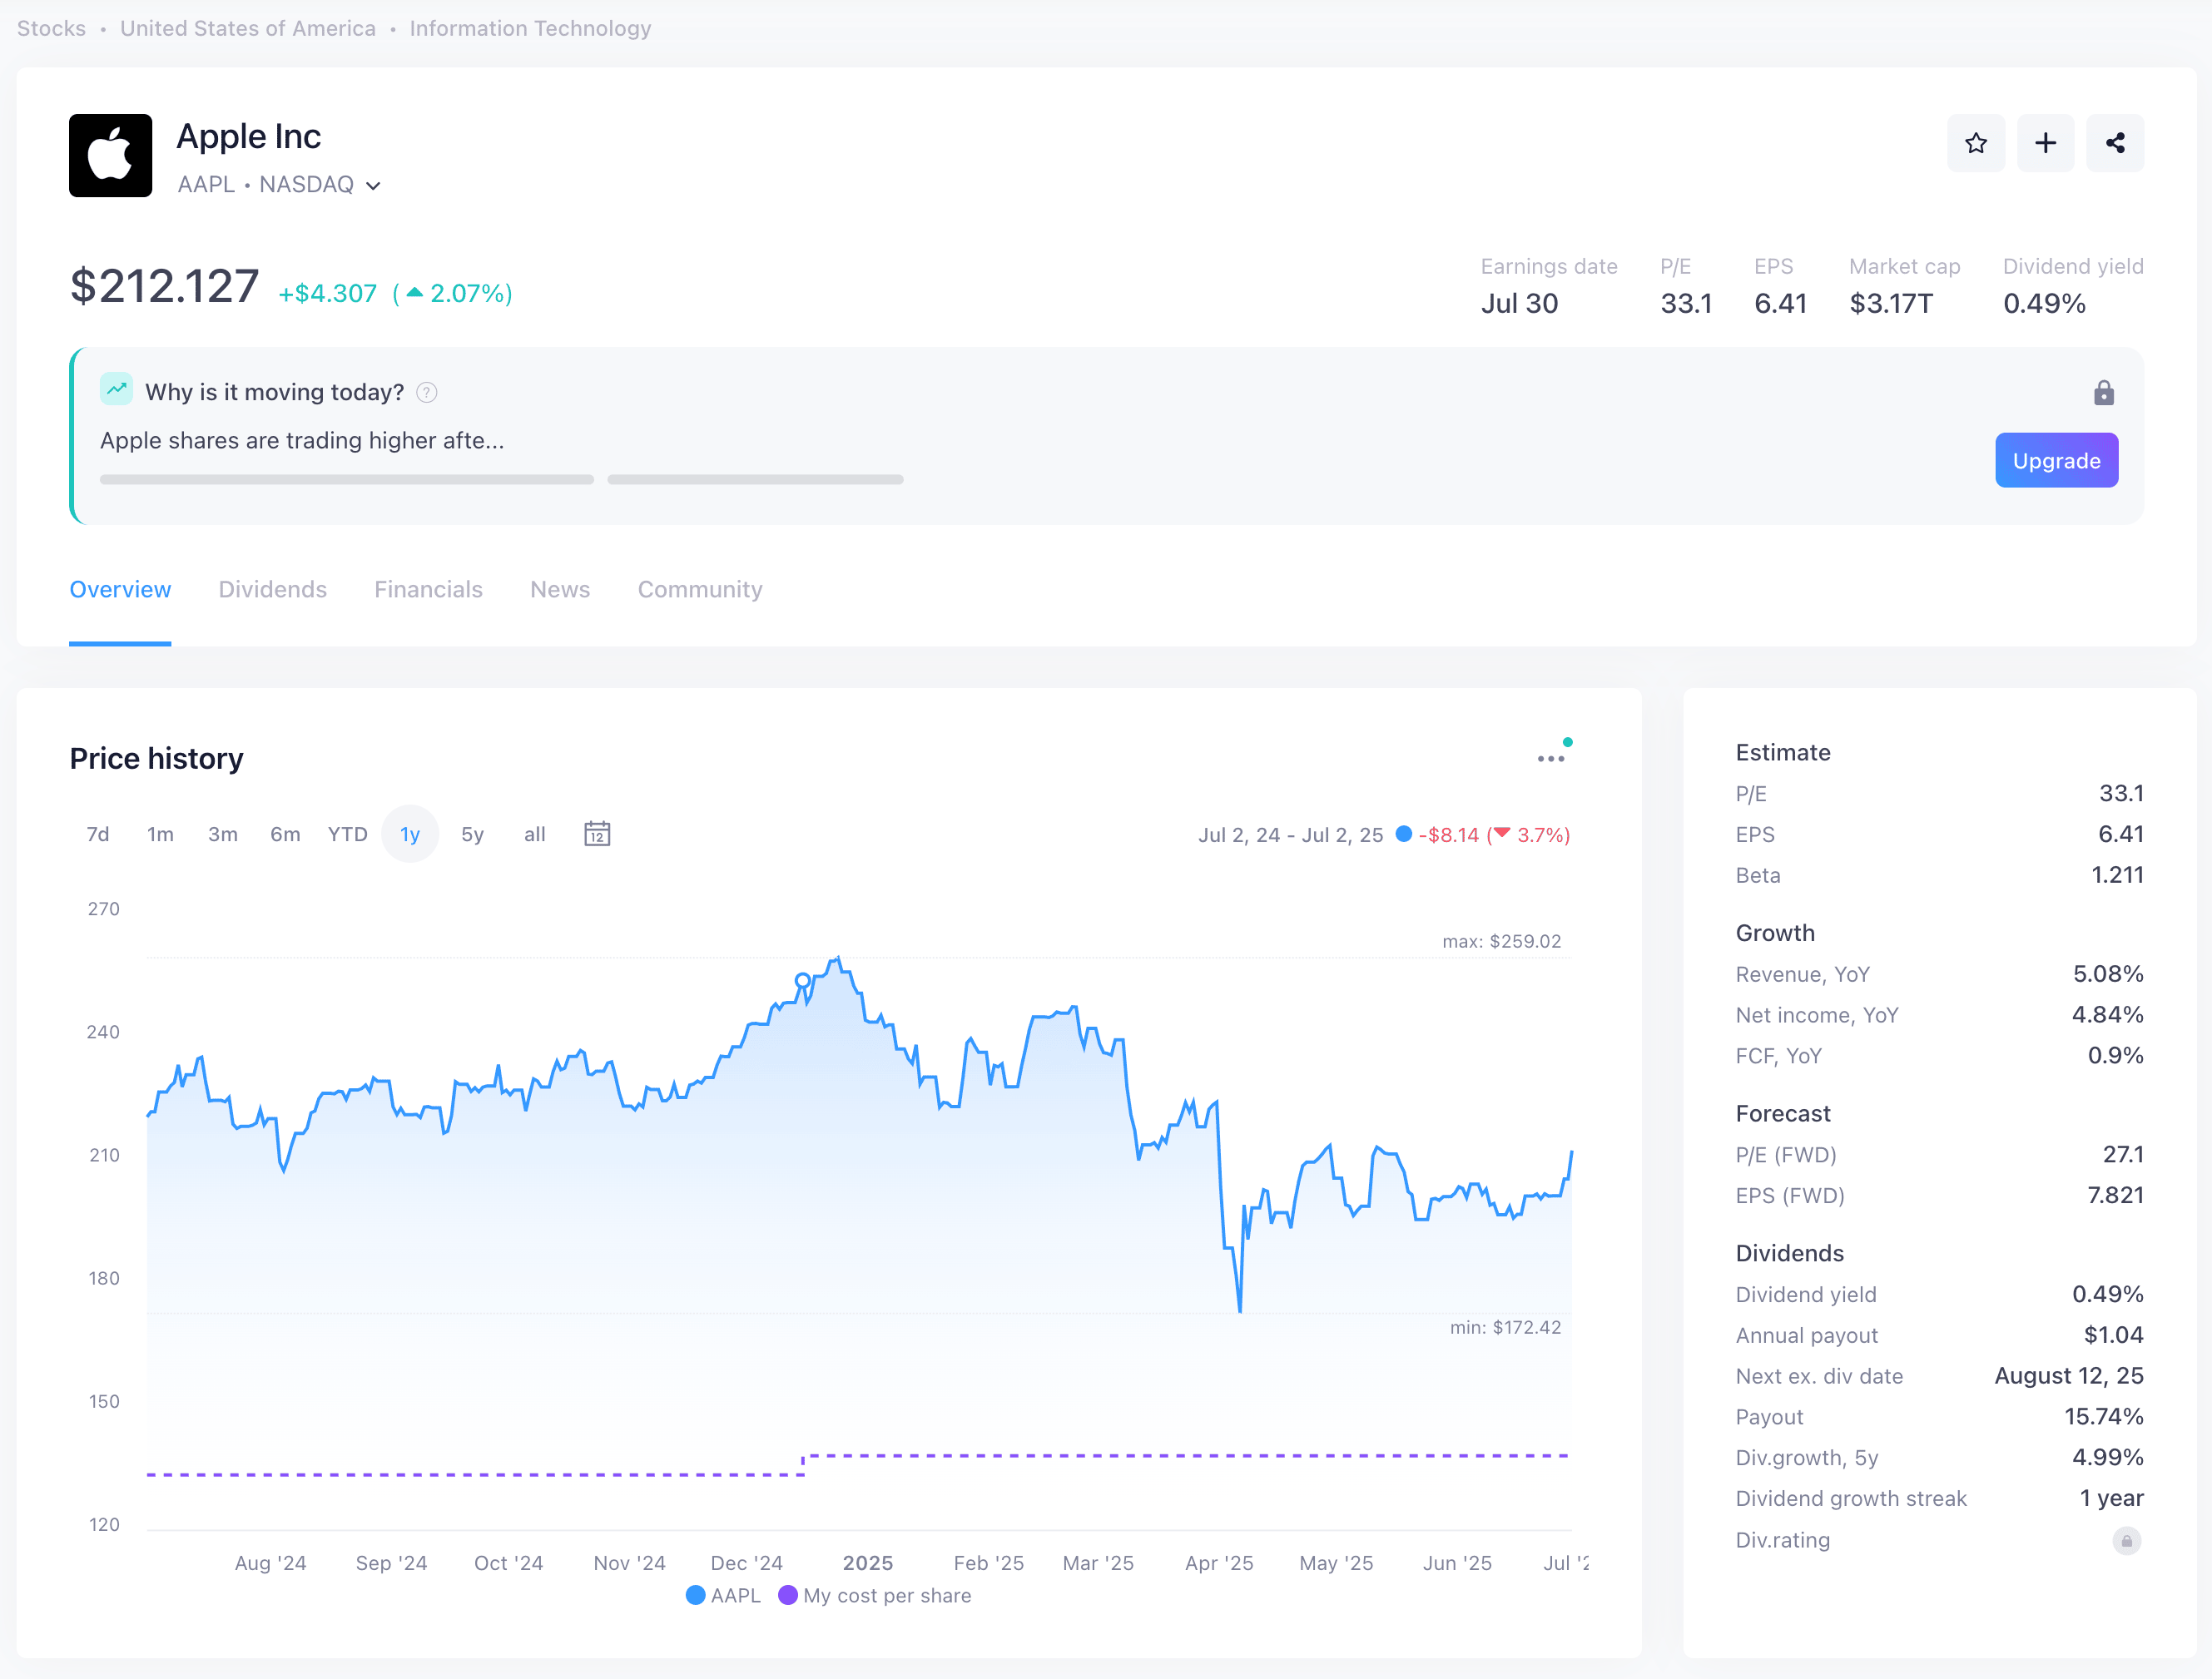Select 3m price range
Viewport: 2212px width, 1679px height.
coord(222,833)
